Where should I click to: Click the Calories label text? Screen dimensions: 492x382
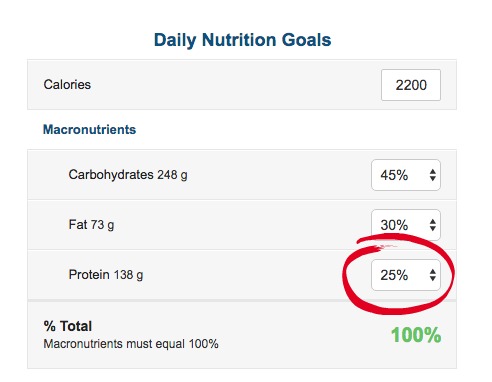[x=67, y=85]
